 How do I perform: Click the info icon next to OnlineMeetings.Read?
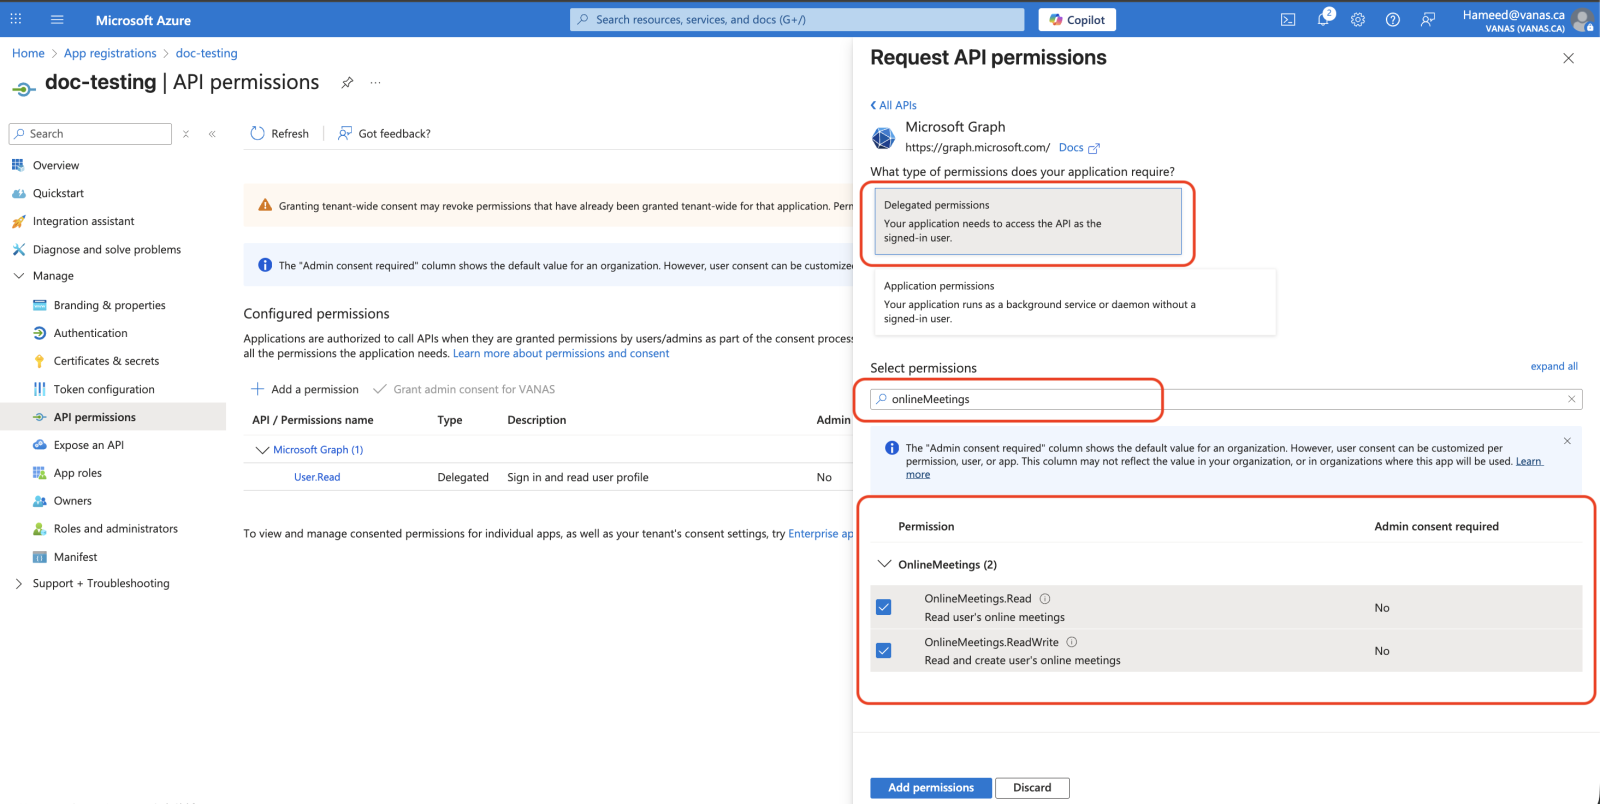tap(1045, 599)
